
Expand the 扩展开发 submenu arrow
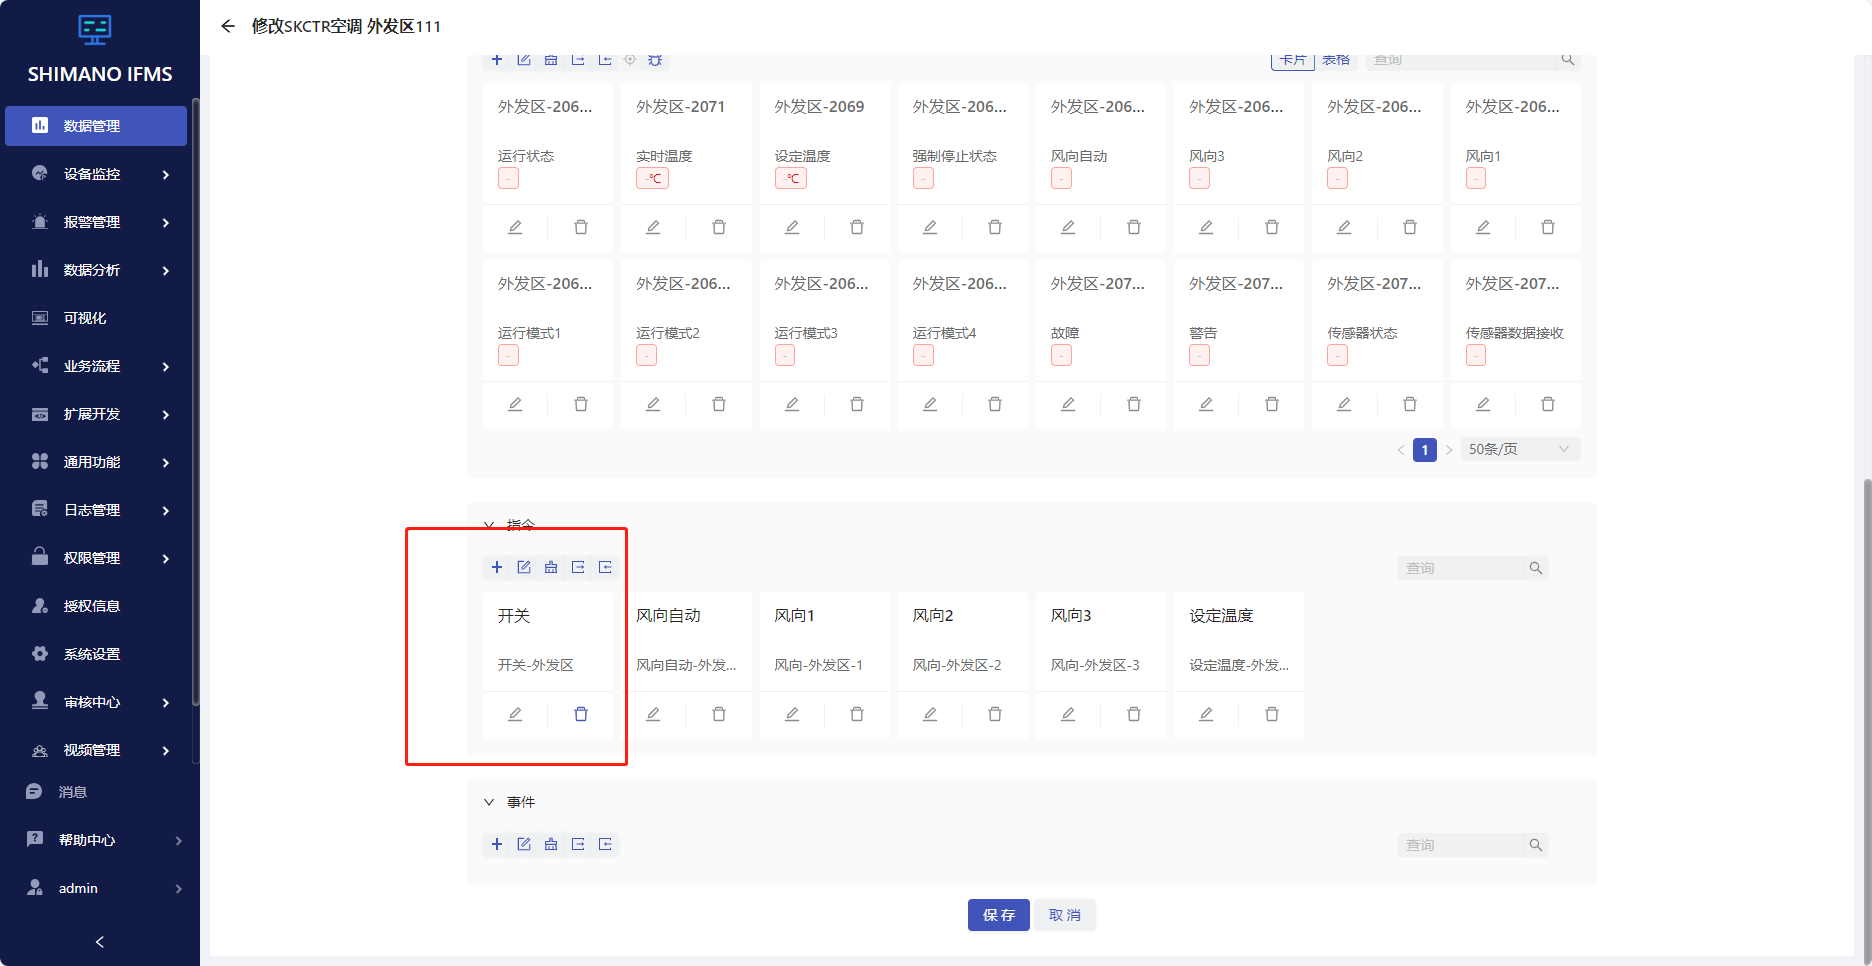pos(166,414)
